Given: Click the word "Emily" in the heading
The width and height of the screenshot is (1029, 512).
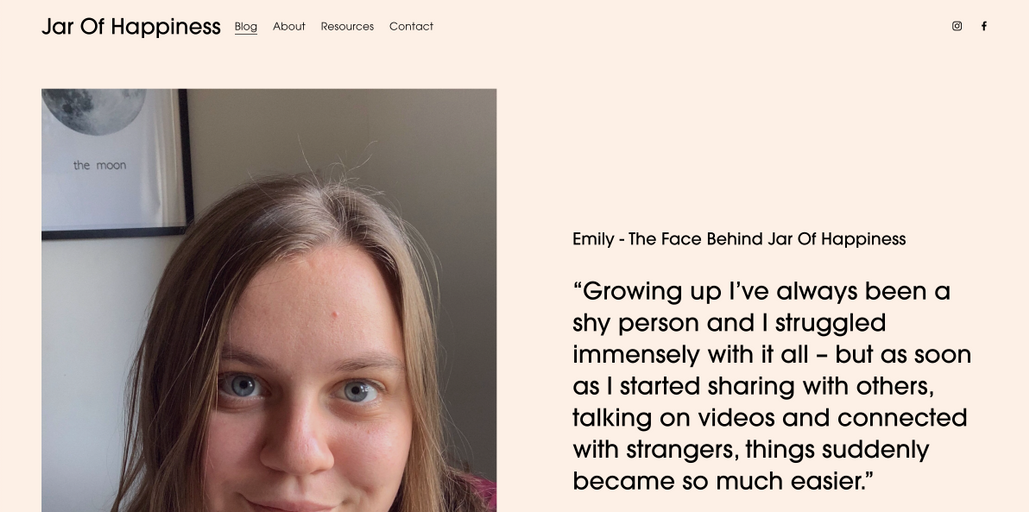Looking at the screenshot, I should [593, 239].
